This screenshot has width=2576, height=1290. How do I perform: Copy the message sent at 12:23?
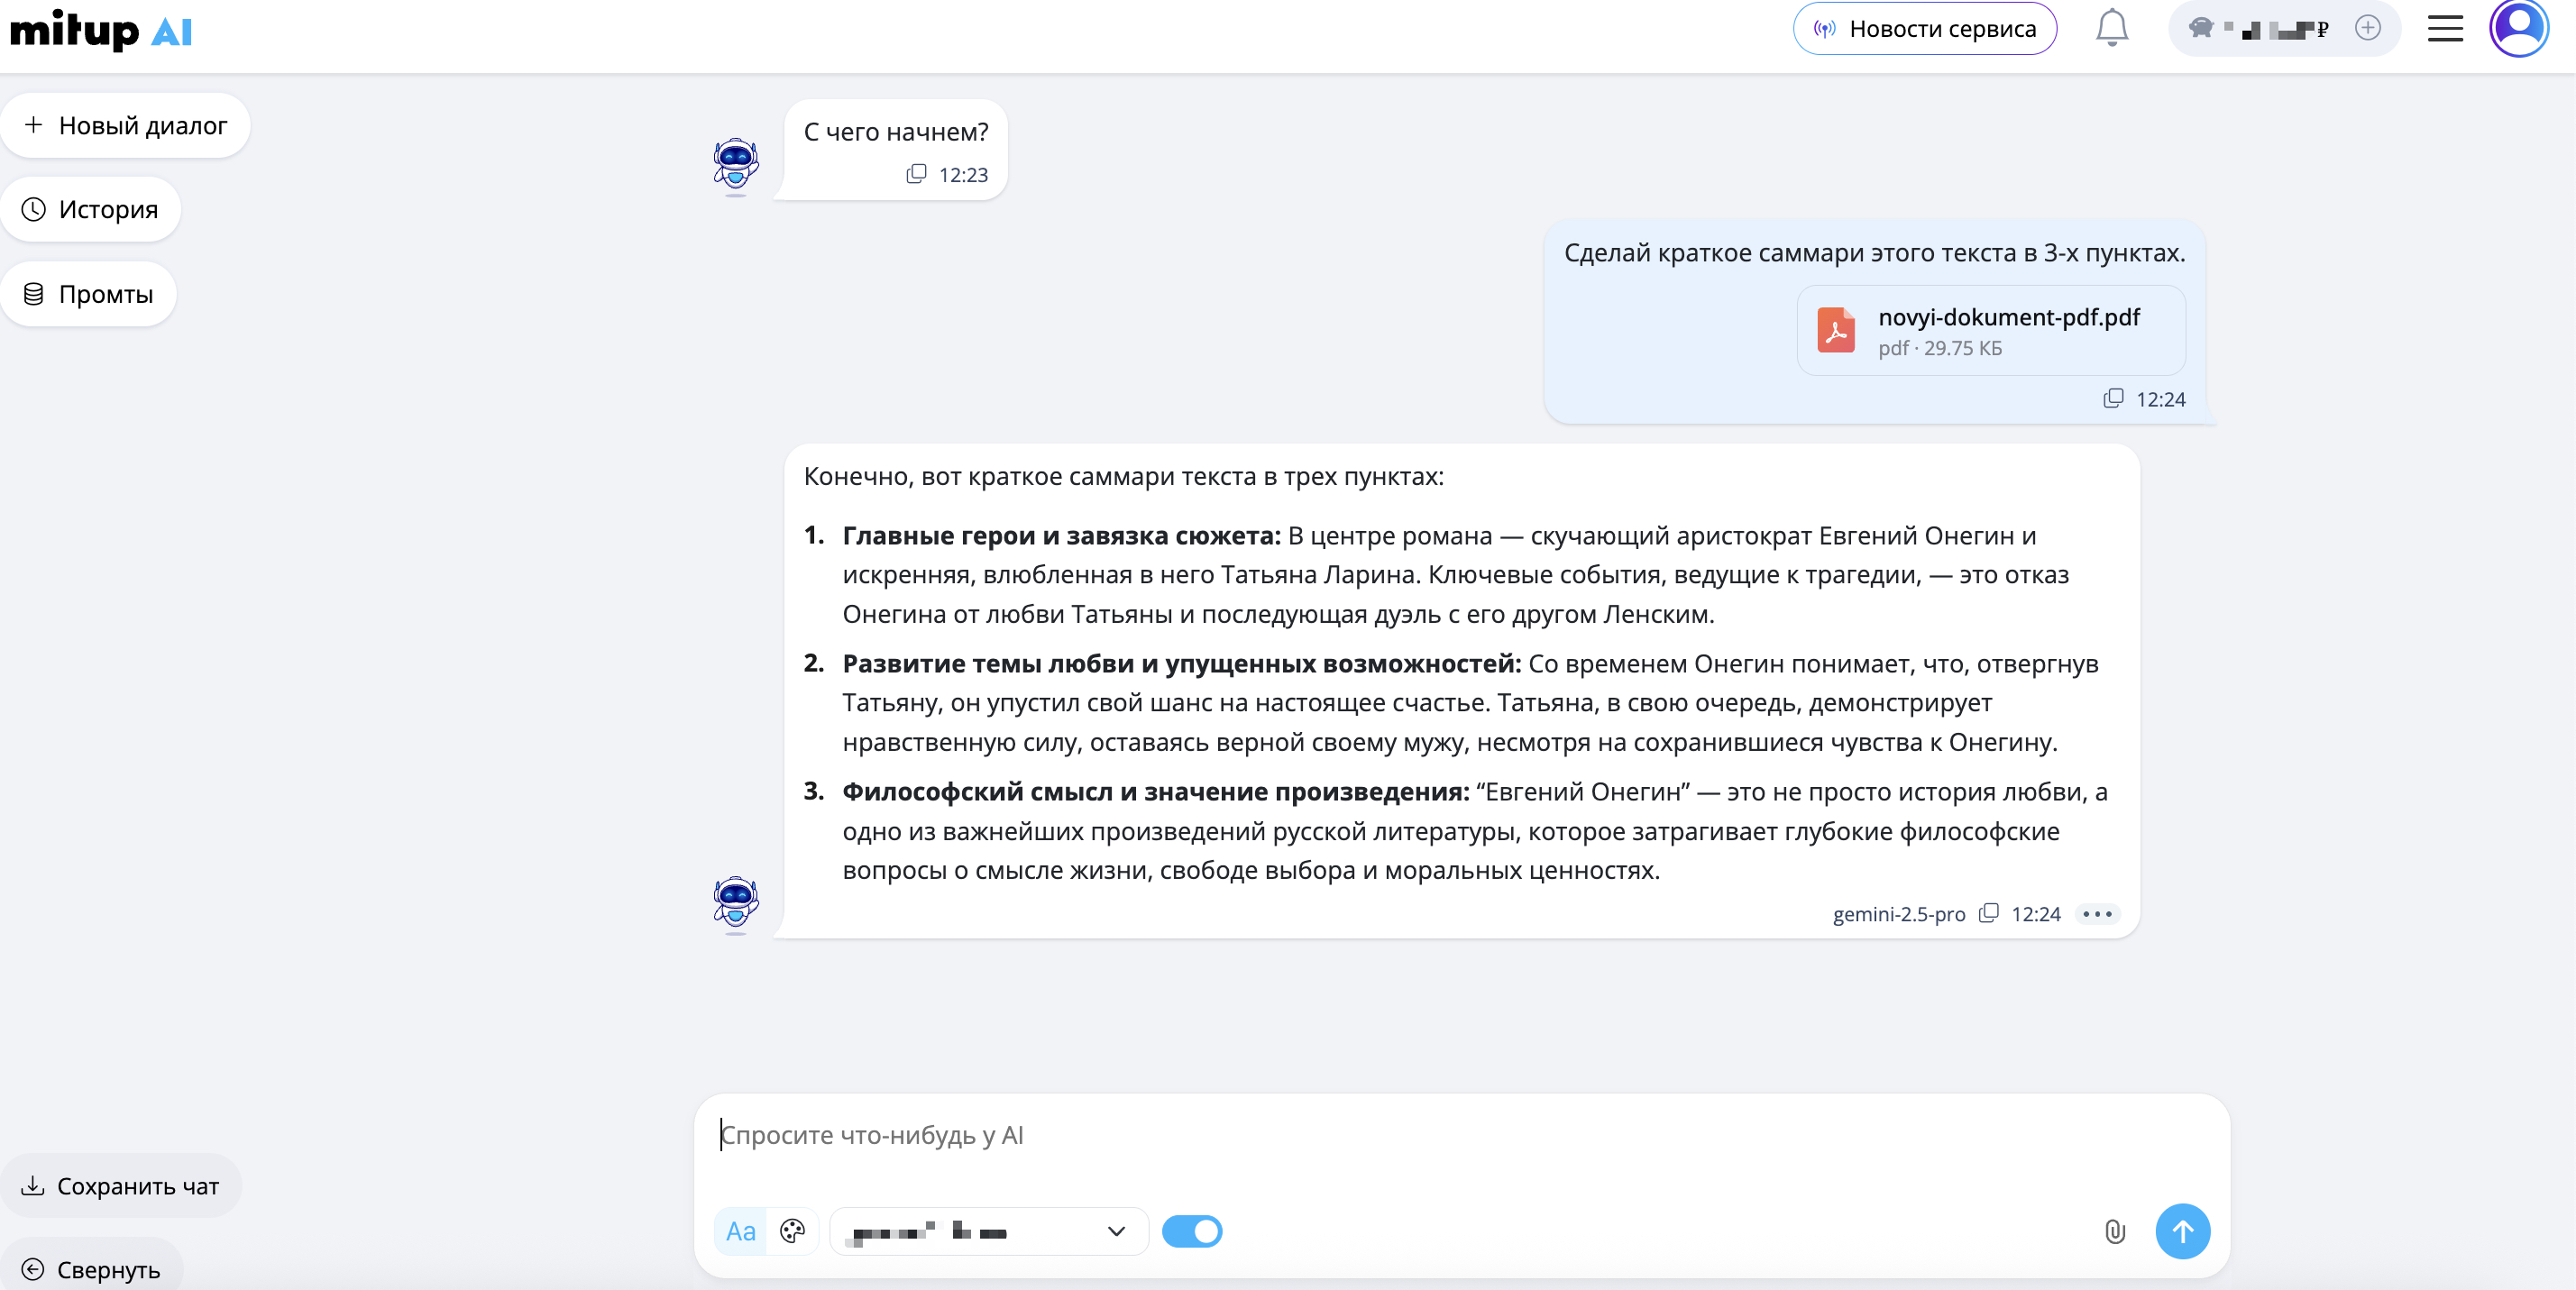916,174
